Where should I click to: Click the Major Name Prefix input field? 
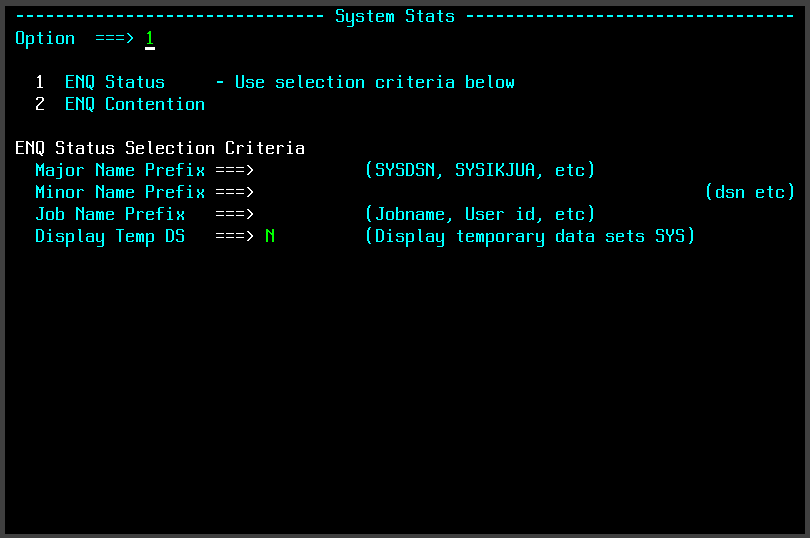pos(309,170)
